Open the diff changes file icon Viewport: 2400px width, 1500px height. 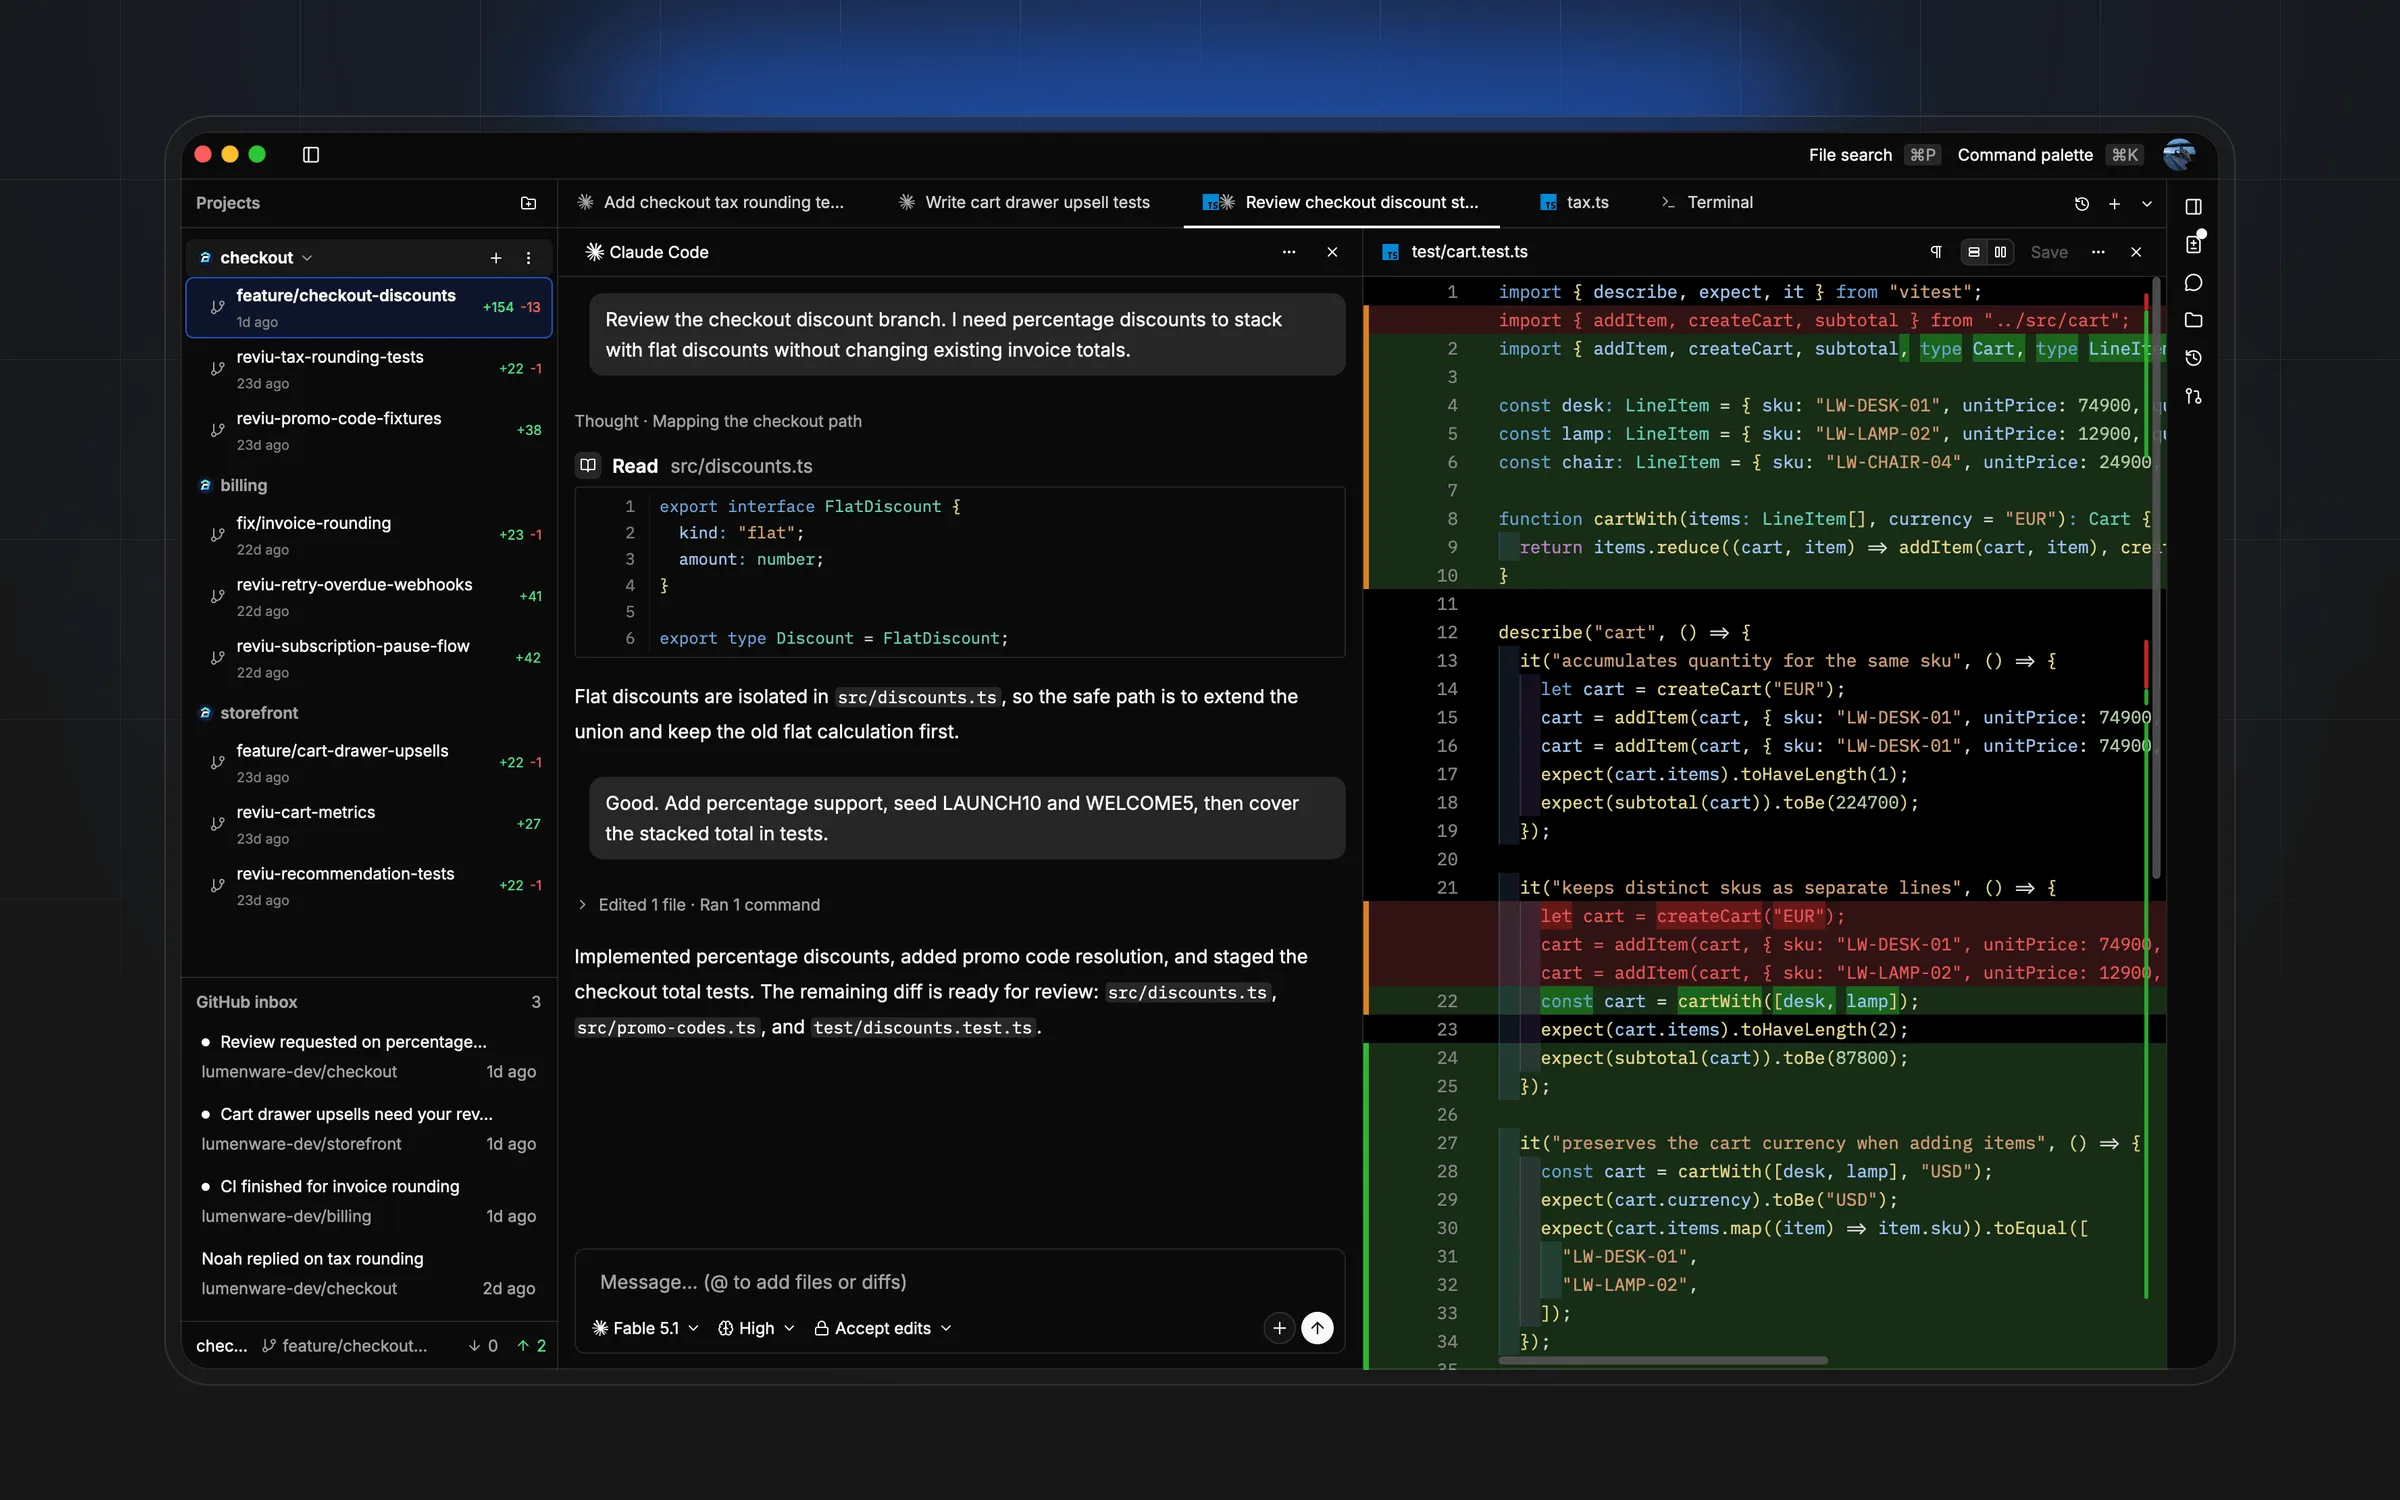2193,245
